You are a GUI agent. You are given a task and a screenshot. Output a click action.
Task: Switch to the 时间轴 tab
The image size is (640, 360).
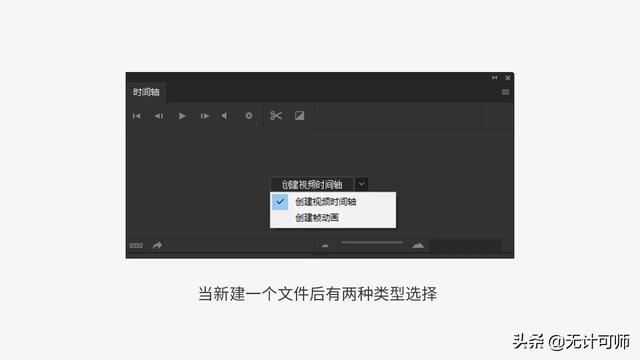coord(146,92)
